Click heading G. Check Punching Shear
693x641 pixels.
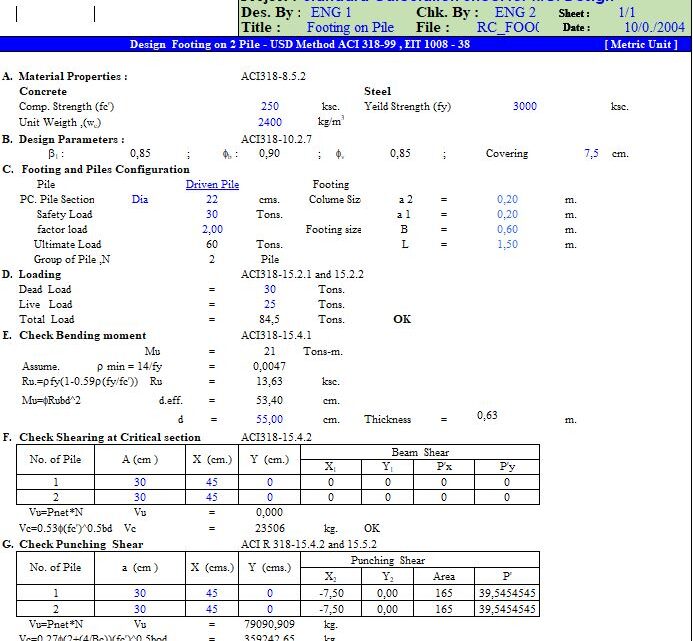(x=72, y=544)
